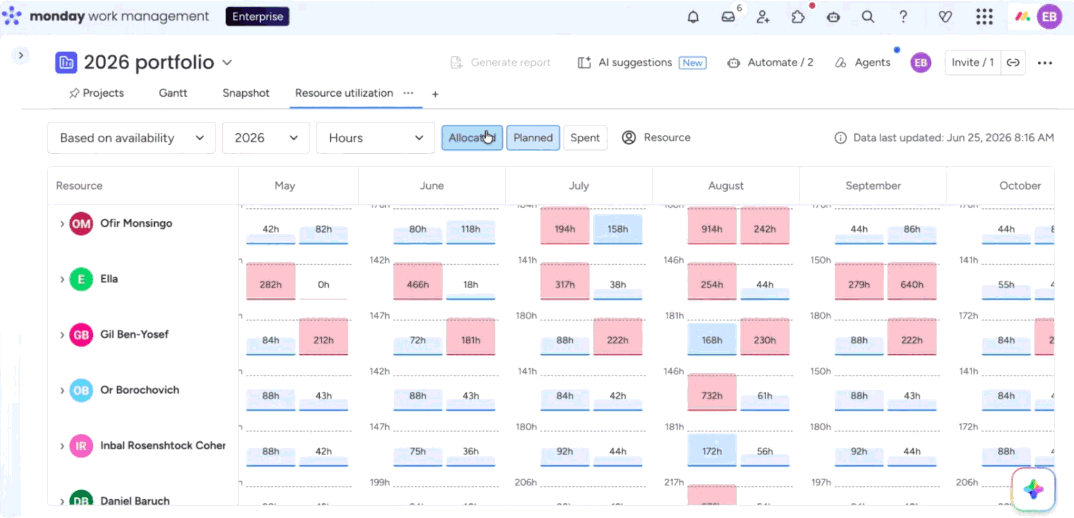Image resolution: width=1074 pixels, height=518 pixels.
Task: Add a new view with plus icon
Action: [x=435, y=94]
